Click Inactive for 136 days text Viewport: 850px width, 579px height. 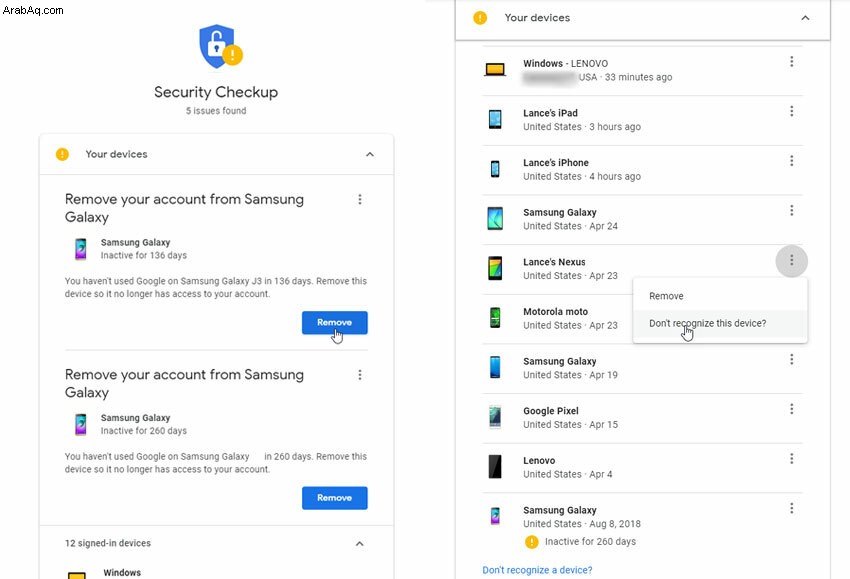pos(144,255)
